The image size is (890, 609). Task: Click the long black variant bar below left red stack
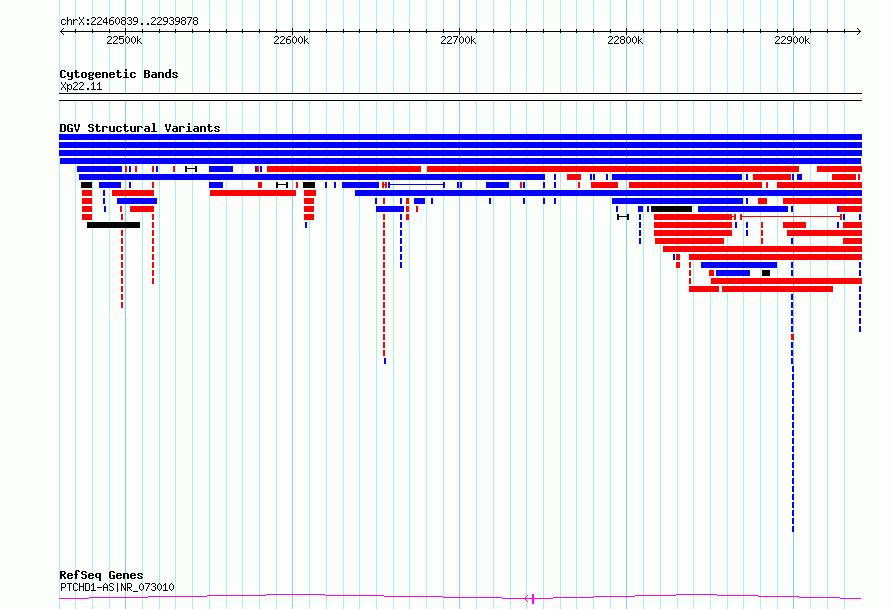click(x=114, y=225)
